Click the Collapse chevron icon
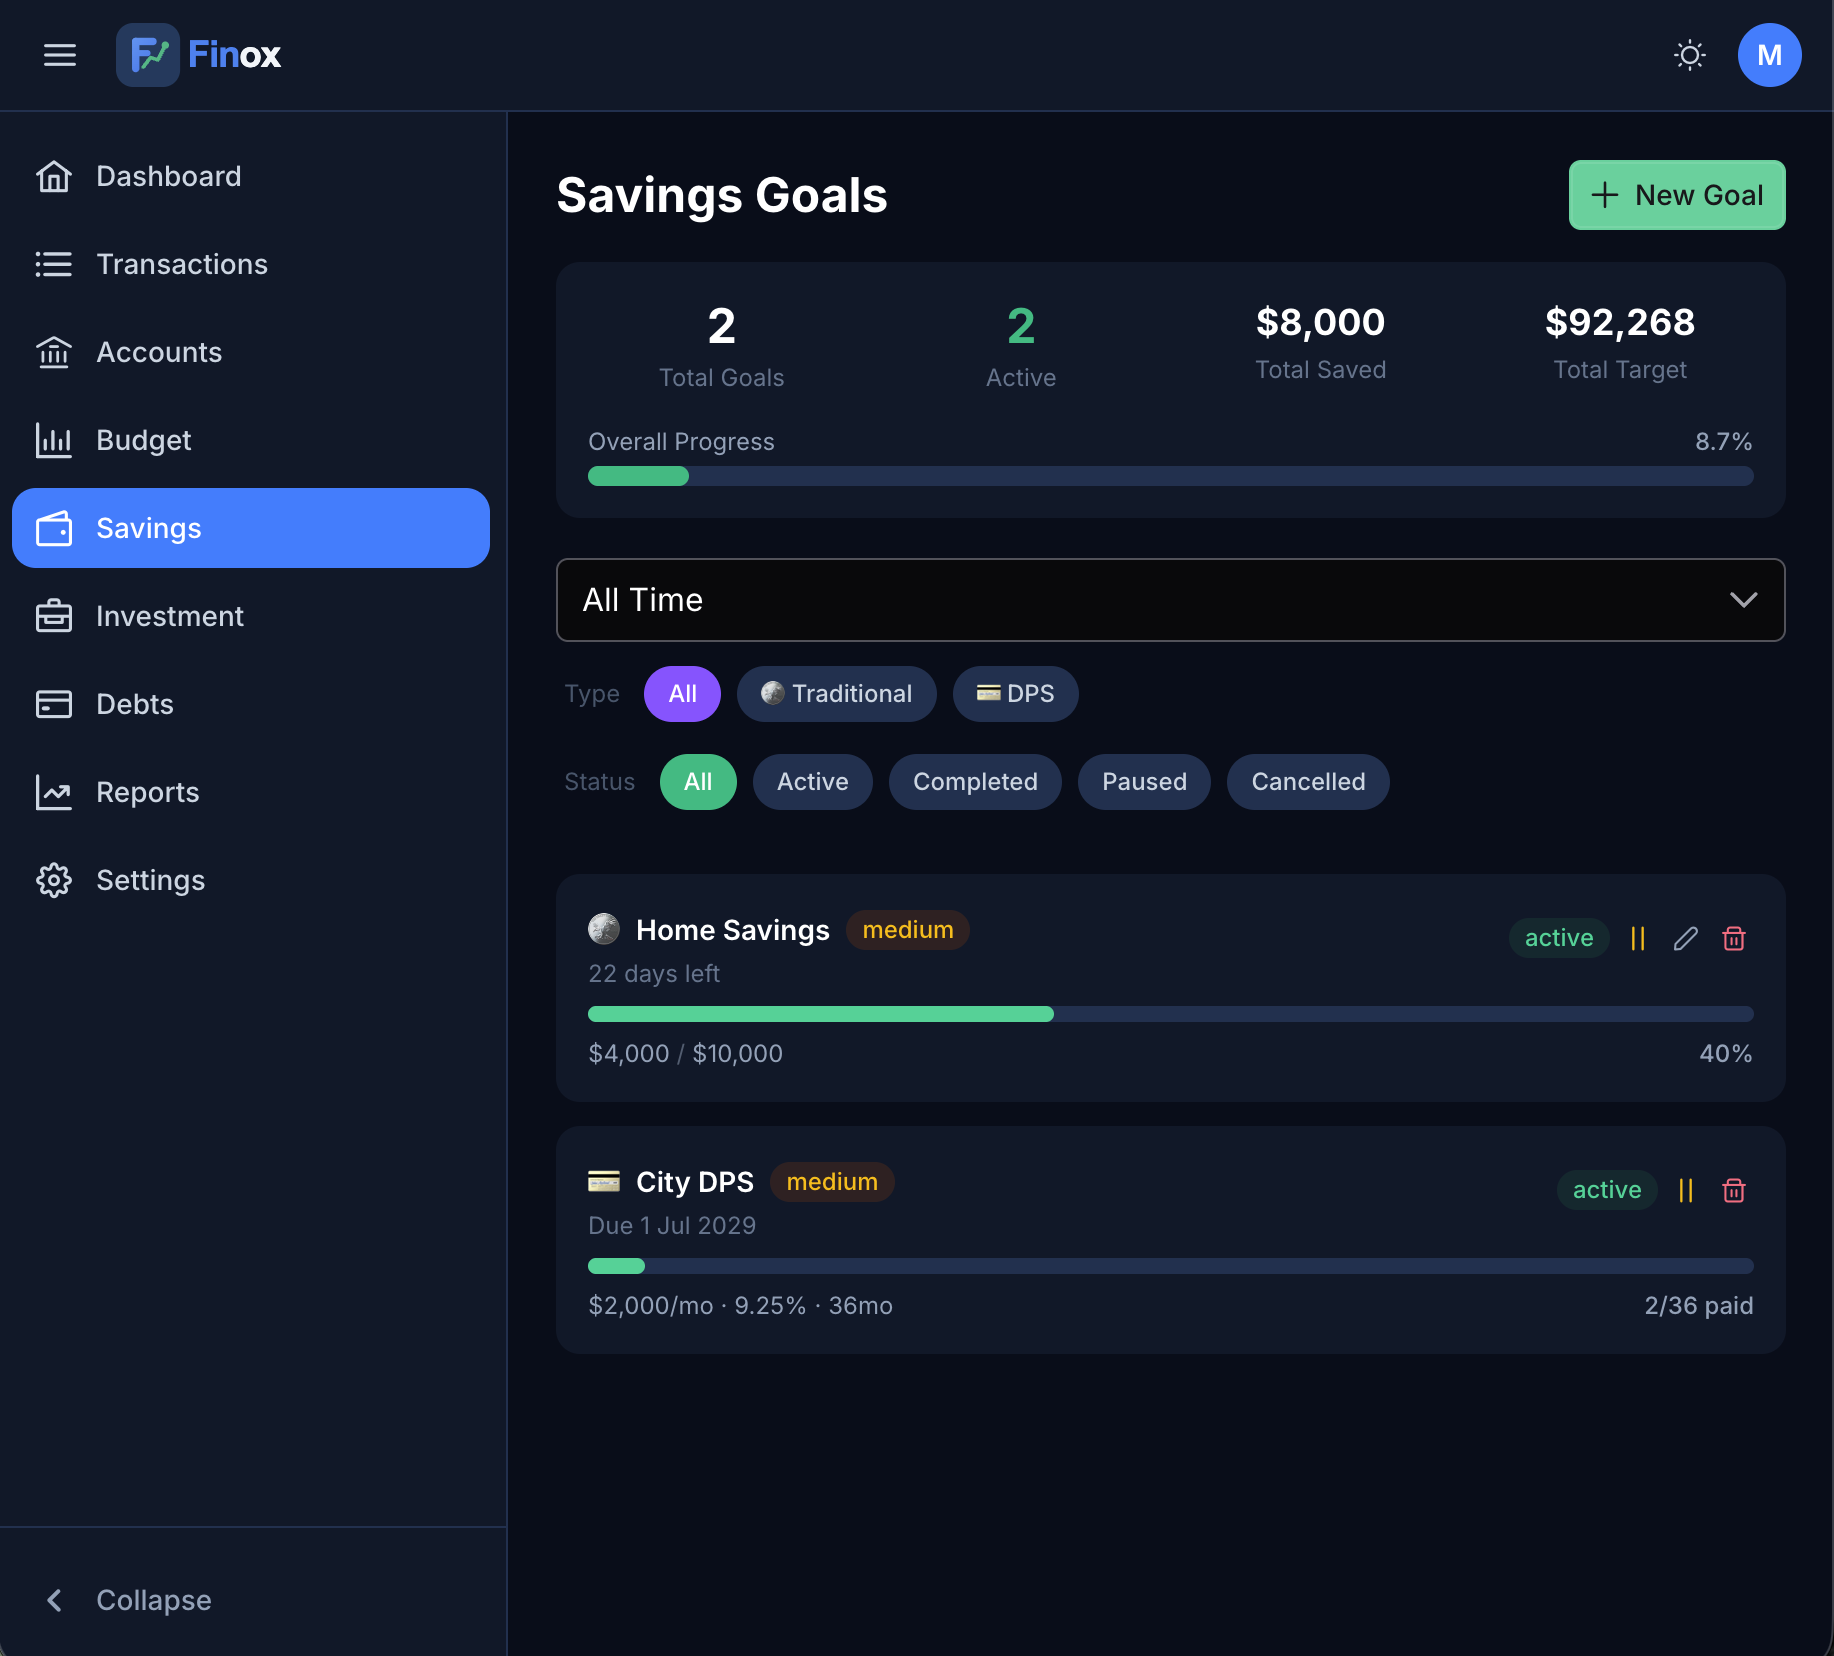Image resolution: width=1834 pixels, height=1656 pixels. click(x=54, y=1600)
